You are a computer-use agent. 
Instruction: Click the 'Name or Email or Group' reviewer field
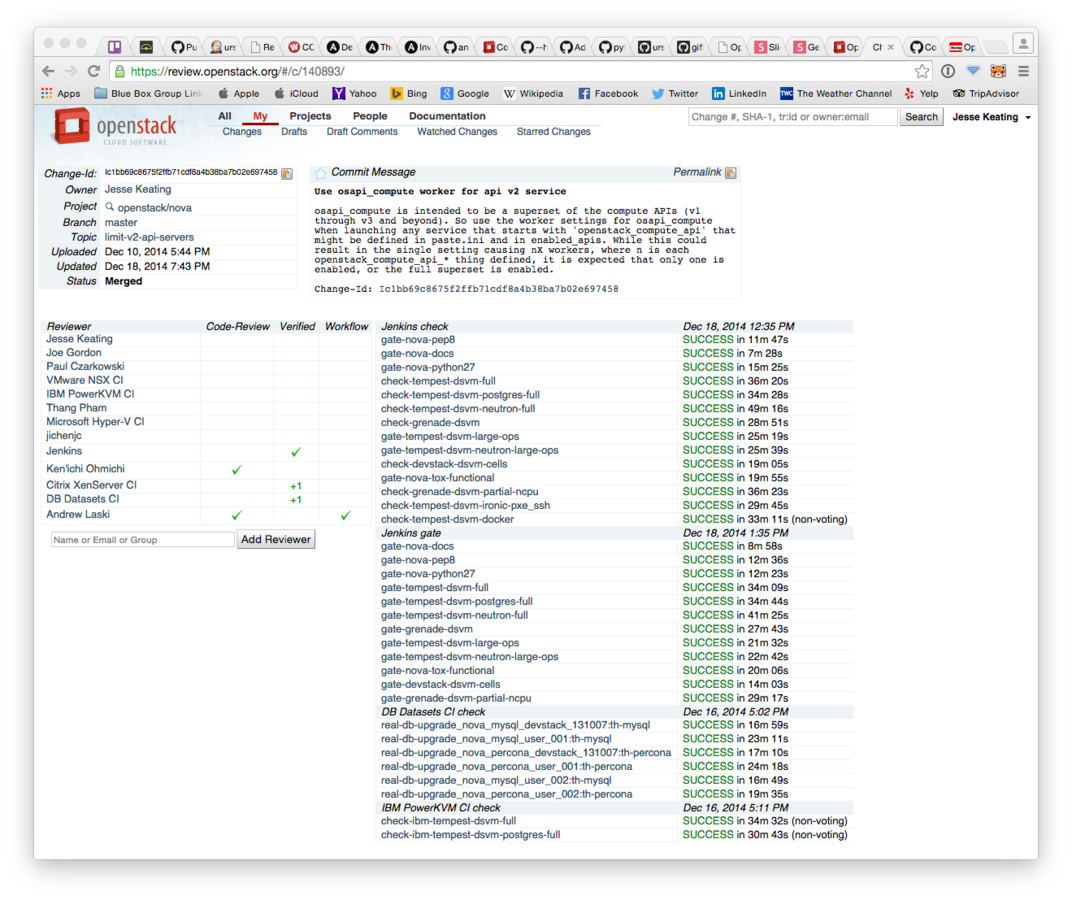pos(142,540)
